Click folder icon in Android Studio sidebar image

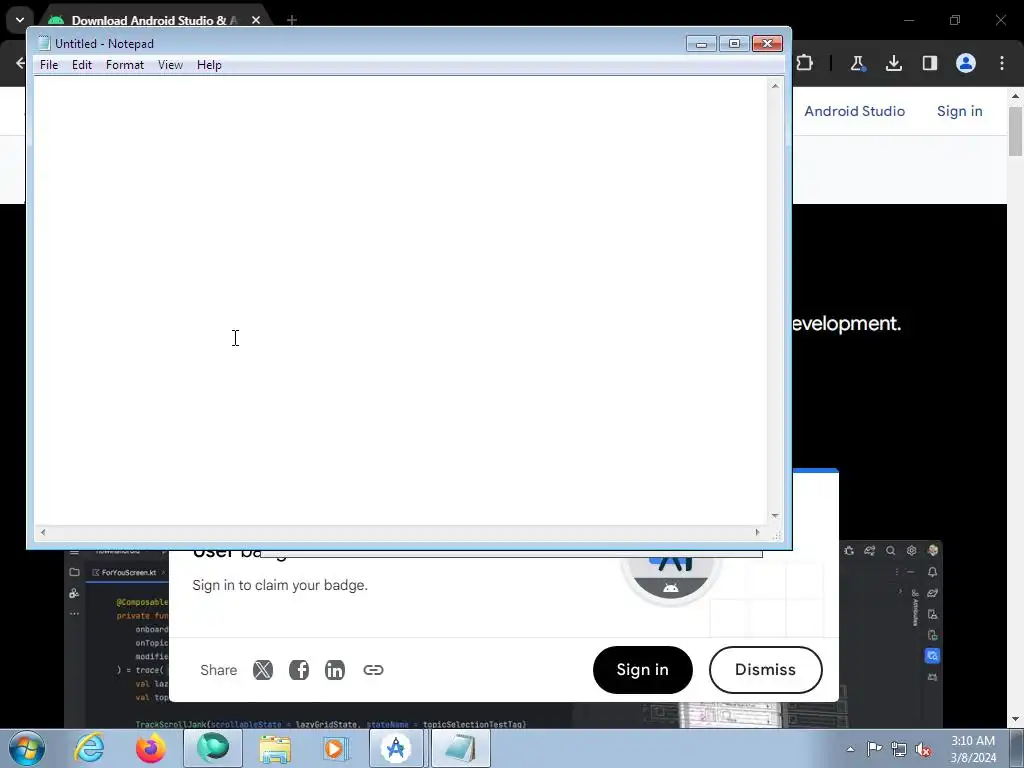[74, 572]
